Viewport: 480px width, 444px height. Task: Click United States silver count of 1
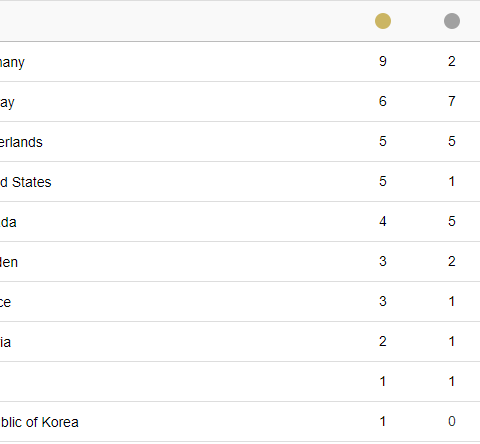point(452,181)
